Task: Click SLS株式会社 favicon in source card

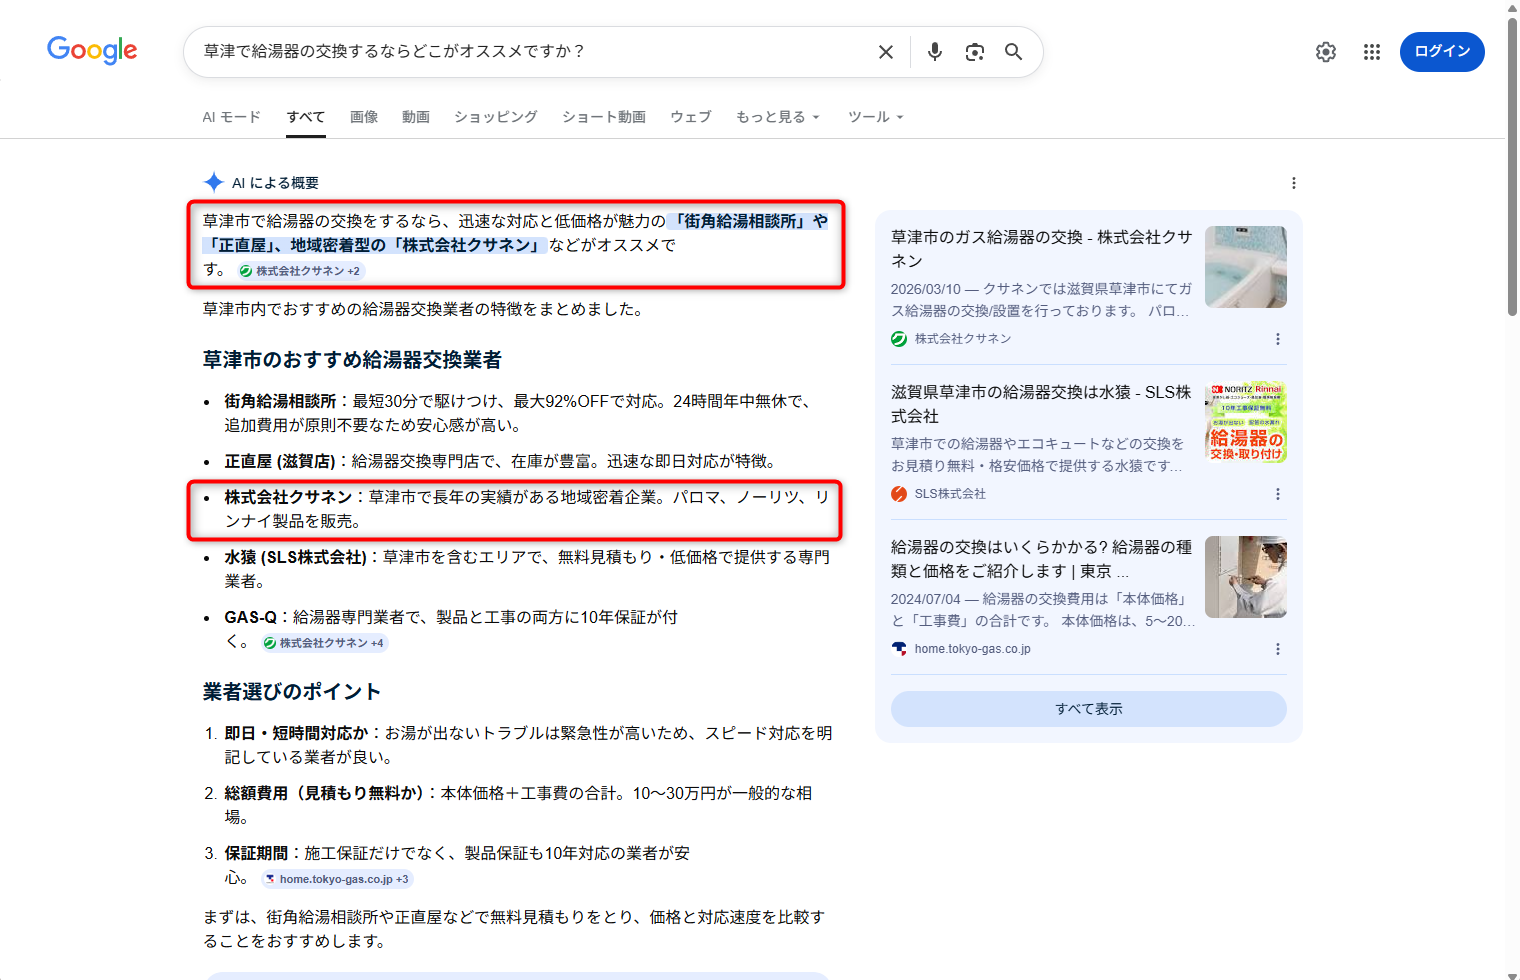Action: pyautogui.click(x=899, y=494)
